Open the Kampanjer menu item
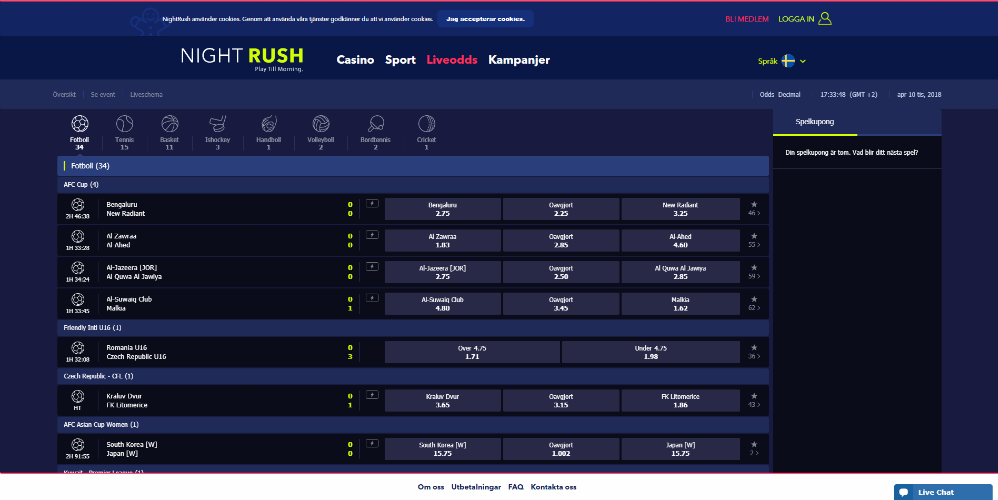The width and height of the screenshot is (998, 500). (519, 60)
